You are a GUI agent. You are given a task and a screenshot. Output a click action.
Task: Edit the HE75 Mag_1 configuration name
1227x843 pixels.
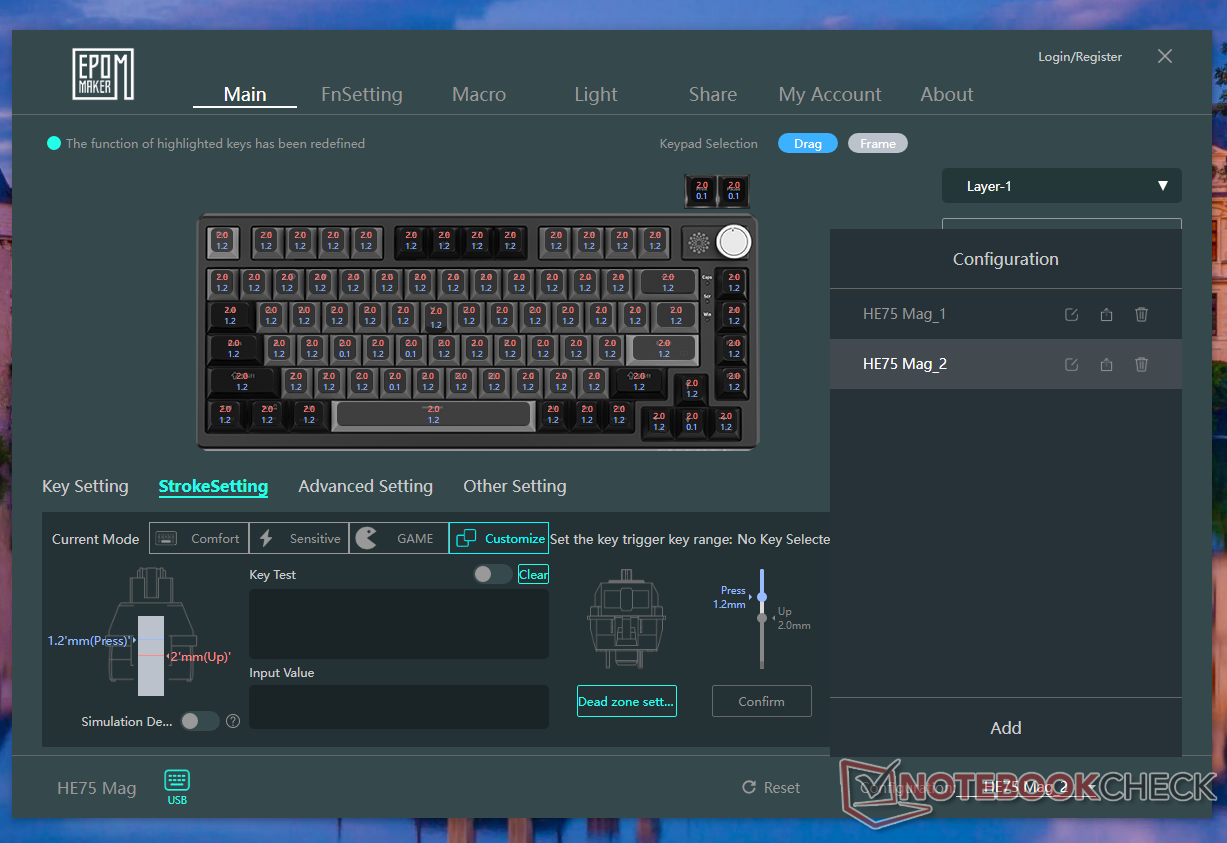[x=1071, y=314]
